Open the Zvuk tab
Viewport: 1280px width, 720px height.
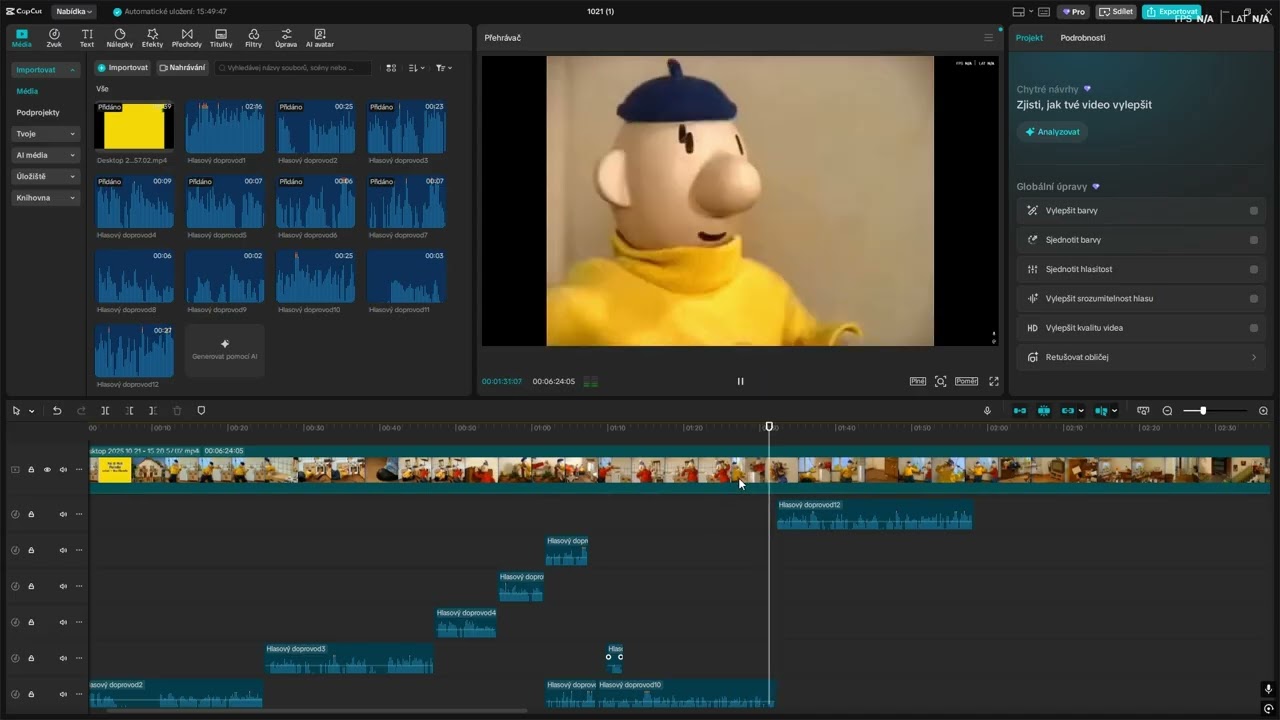(54, 38)
